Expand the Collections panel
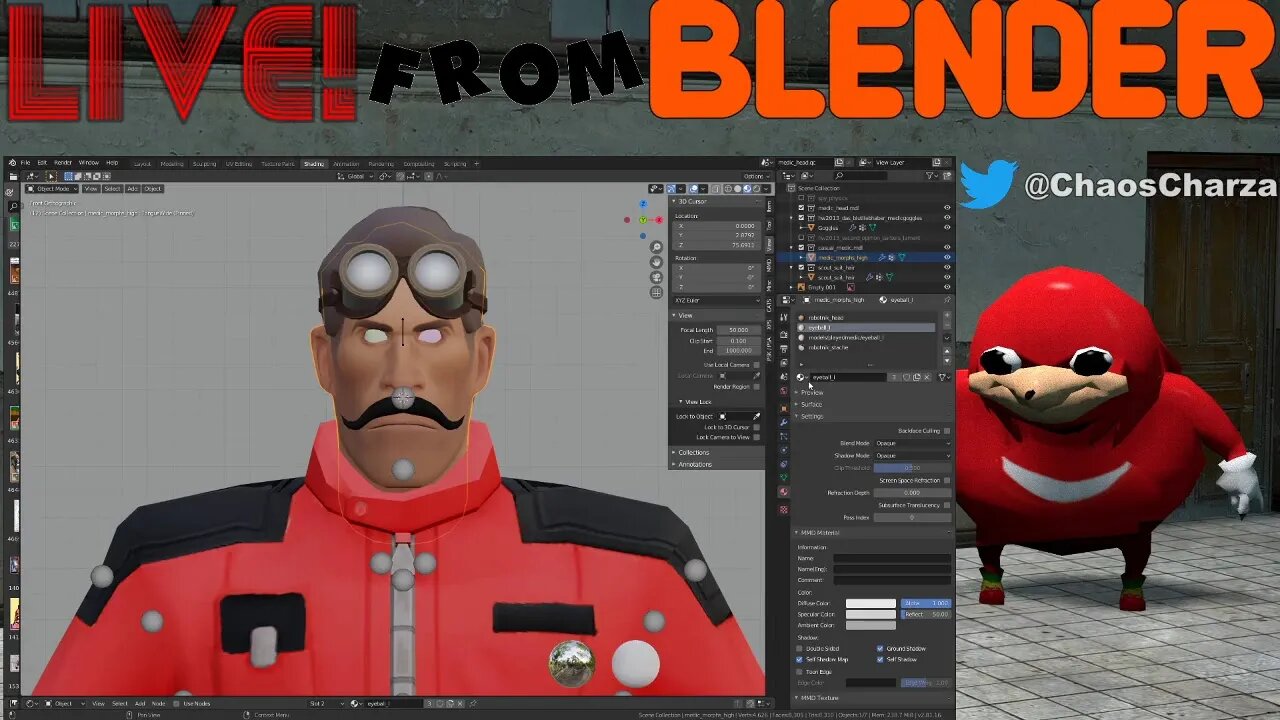Screen dimensions: 1280x720 [693, 452]
